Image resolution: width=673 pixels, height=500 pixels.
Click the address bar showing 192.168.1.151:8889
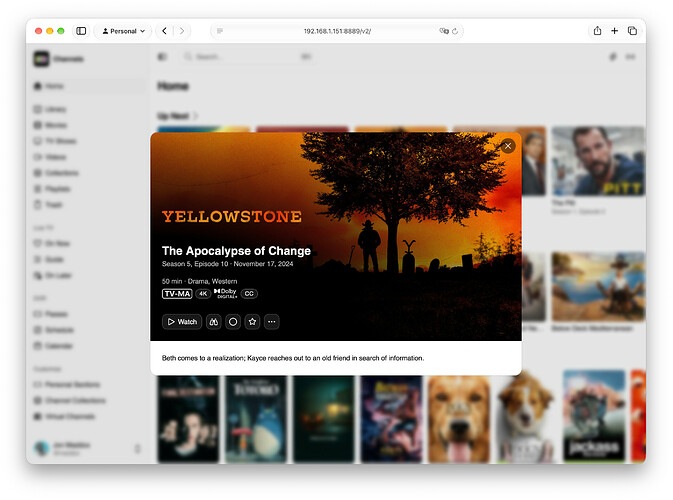[x=337, y=31]
